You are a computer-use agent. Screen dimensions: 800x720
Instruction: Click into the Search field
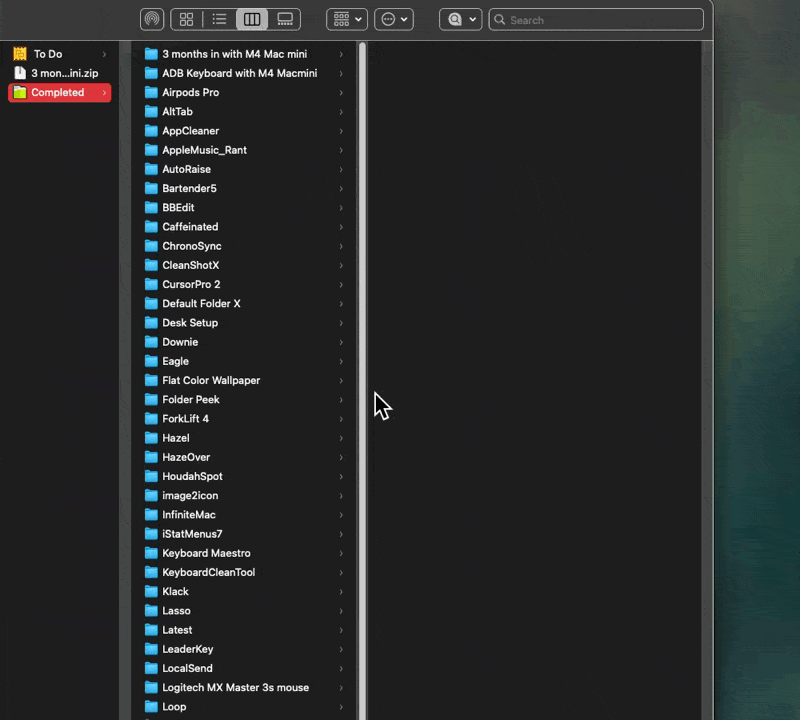tap(600, 20)
